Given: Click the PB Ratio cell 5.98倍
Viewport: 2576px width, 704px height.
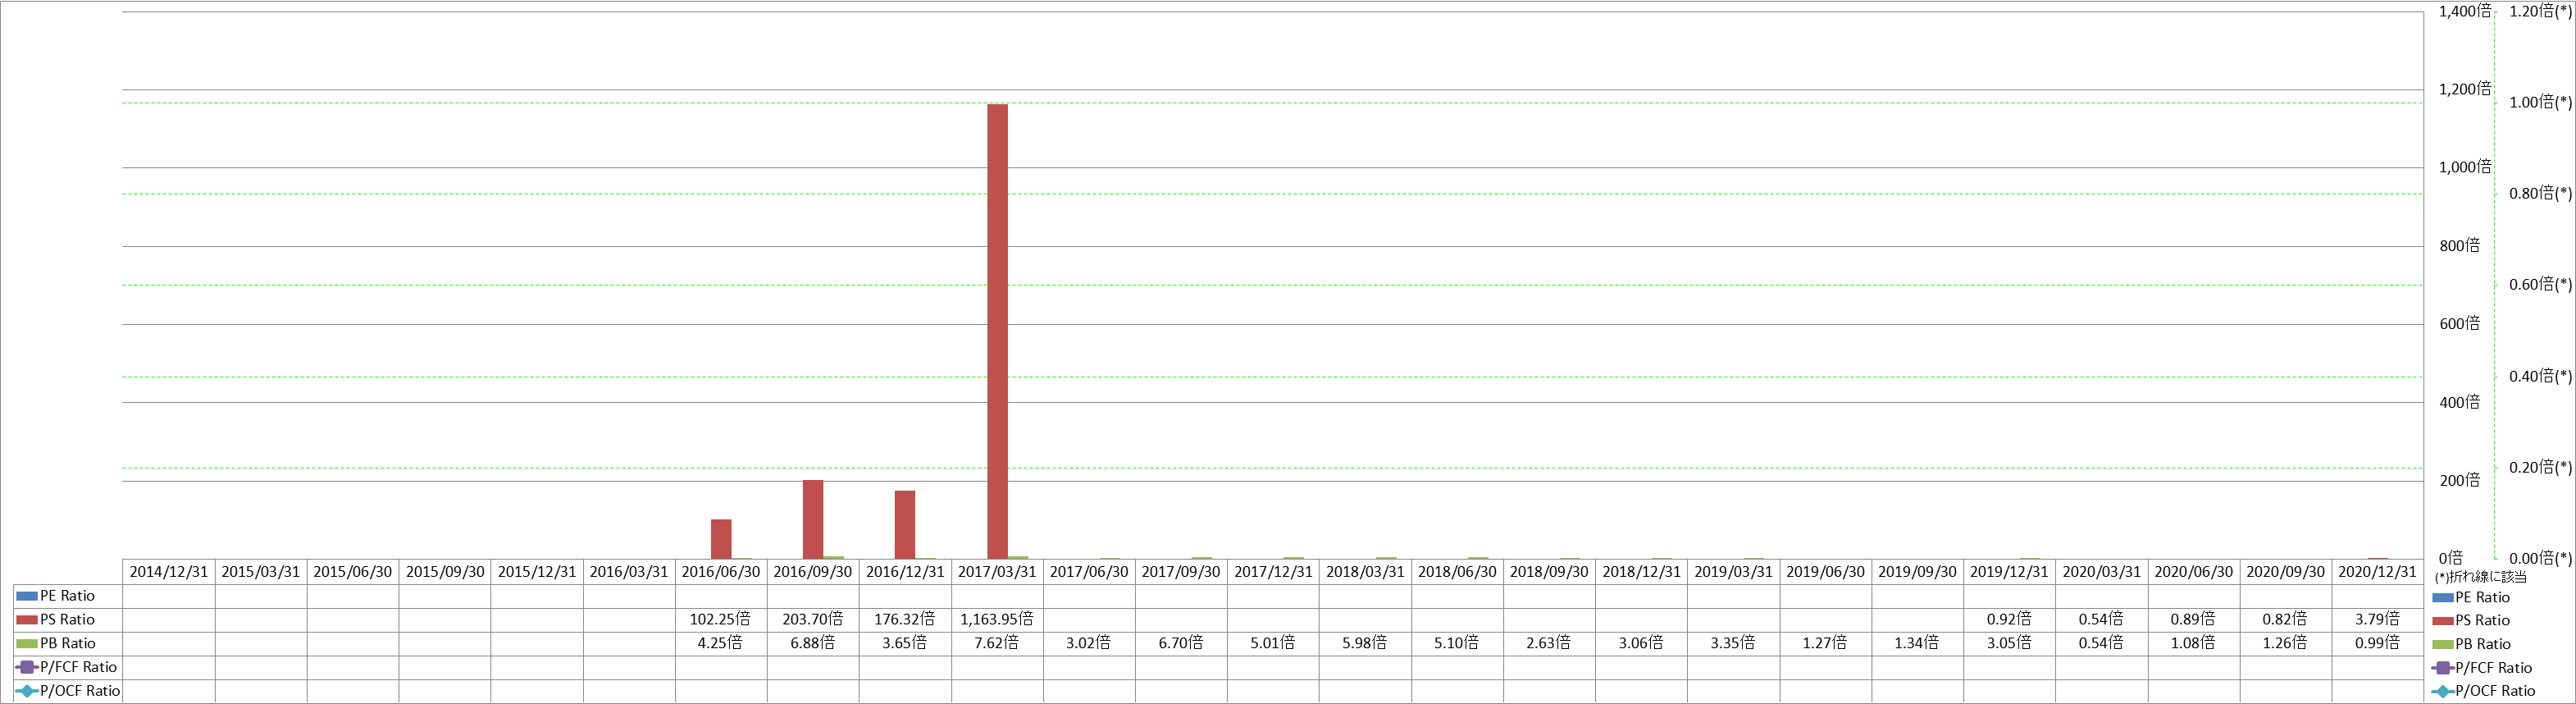Looking at the screenshot, I should click(x=1365, y=643).
